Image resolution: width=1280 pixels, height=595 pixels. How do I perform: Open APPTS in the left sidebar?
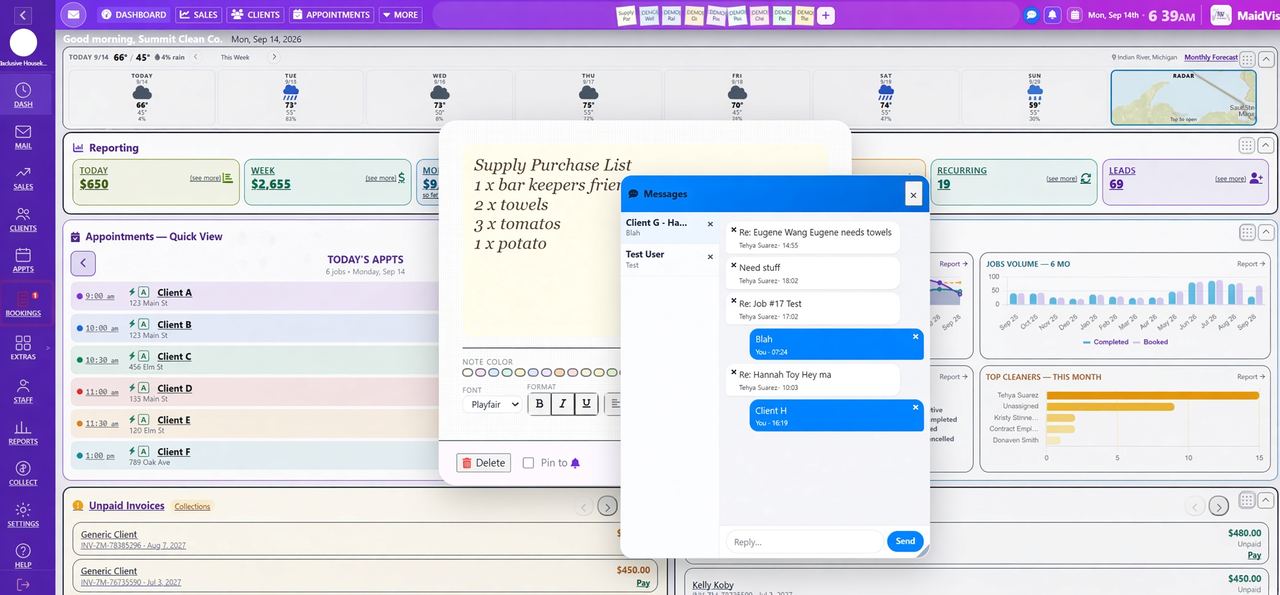pyautogui.click(x=23, y=261)
